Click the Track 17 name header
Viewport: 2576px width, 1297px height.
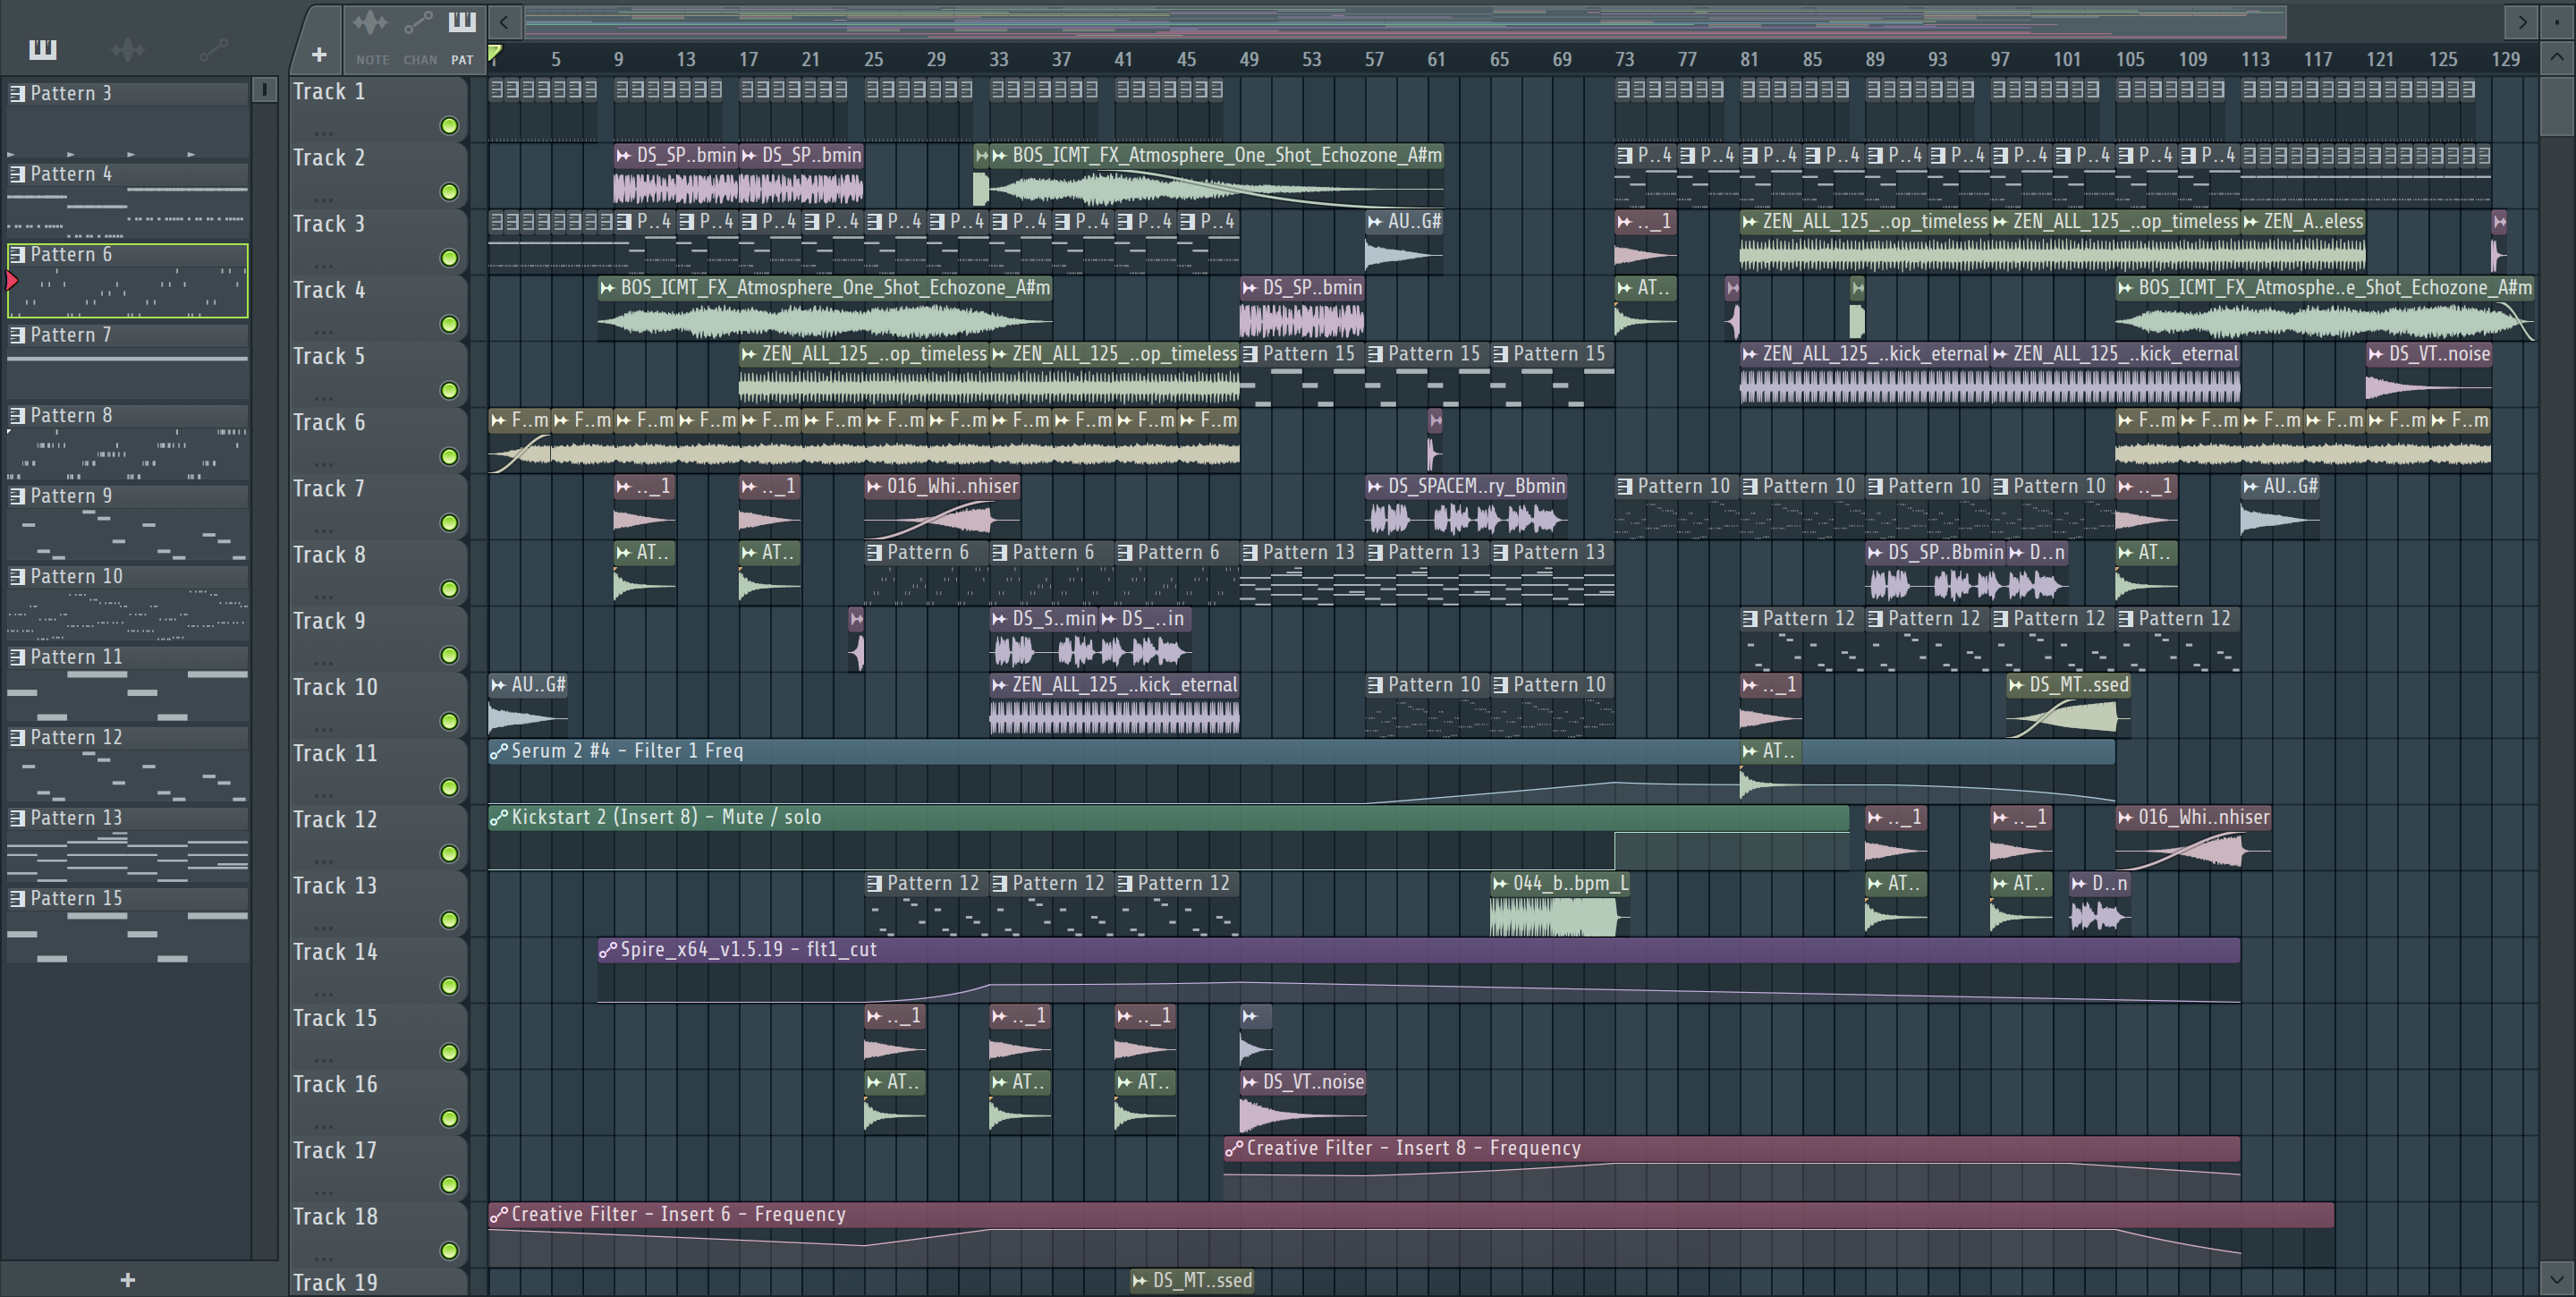coord(335,1150)
